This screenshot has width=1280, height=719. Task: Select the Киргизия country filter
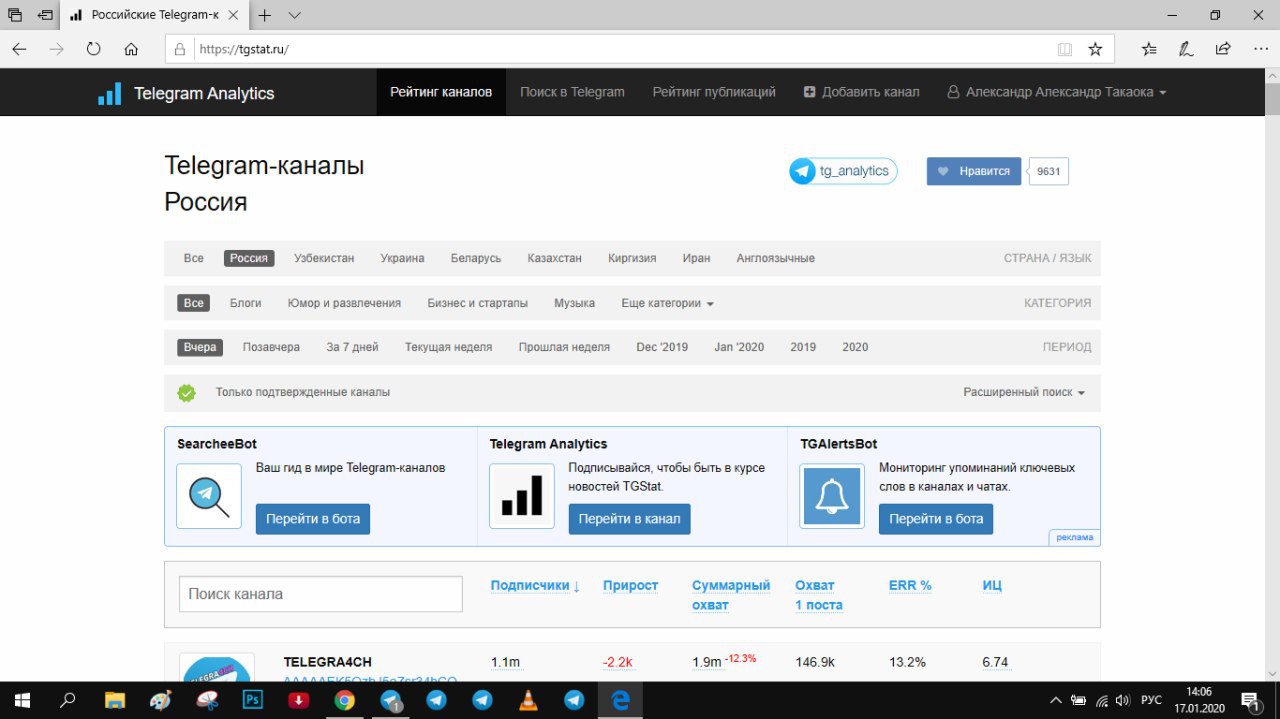[x=632, y=258]
